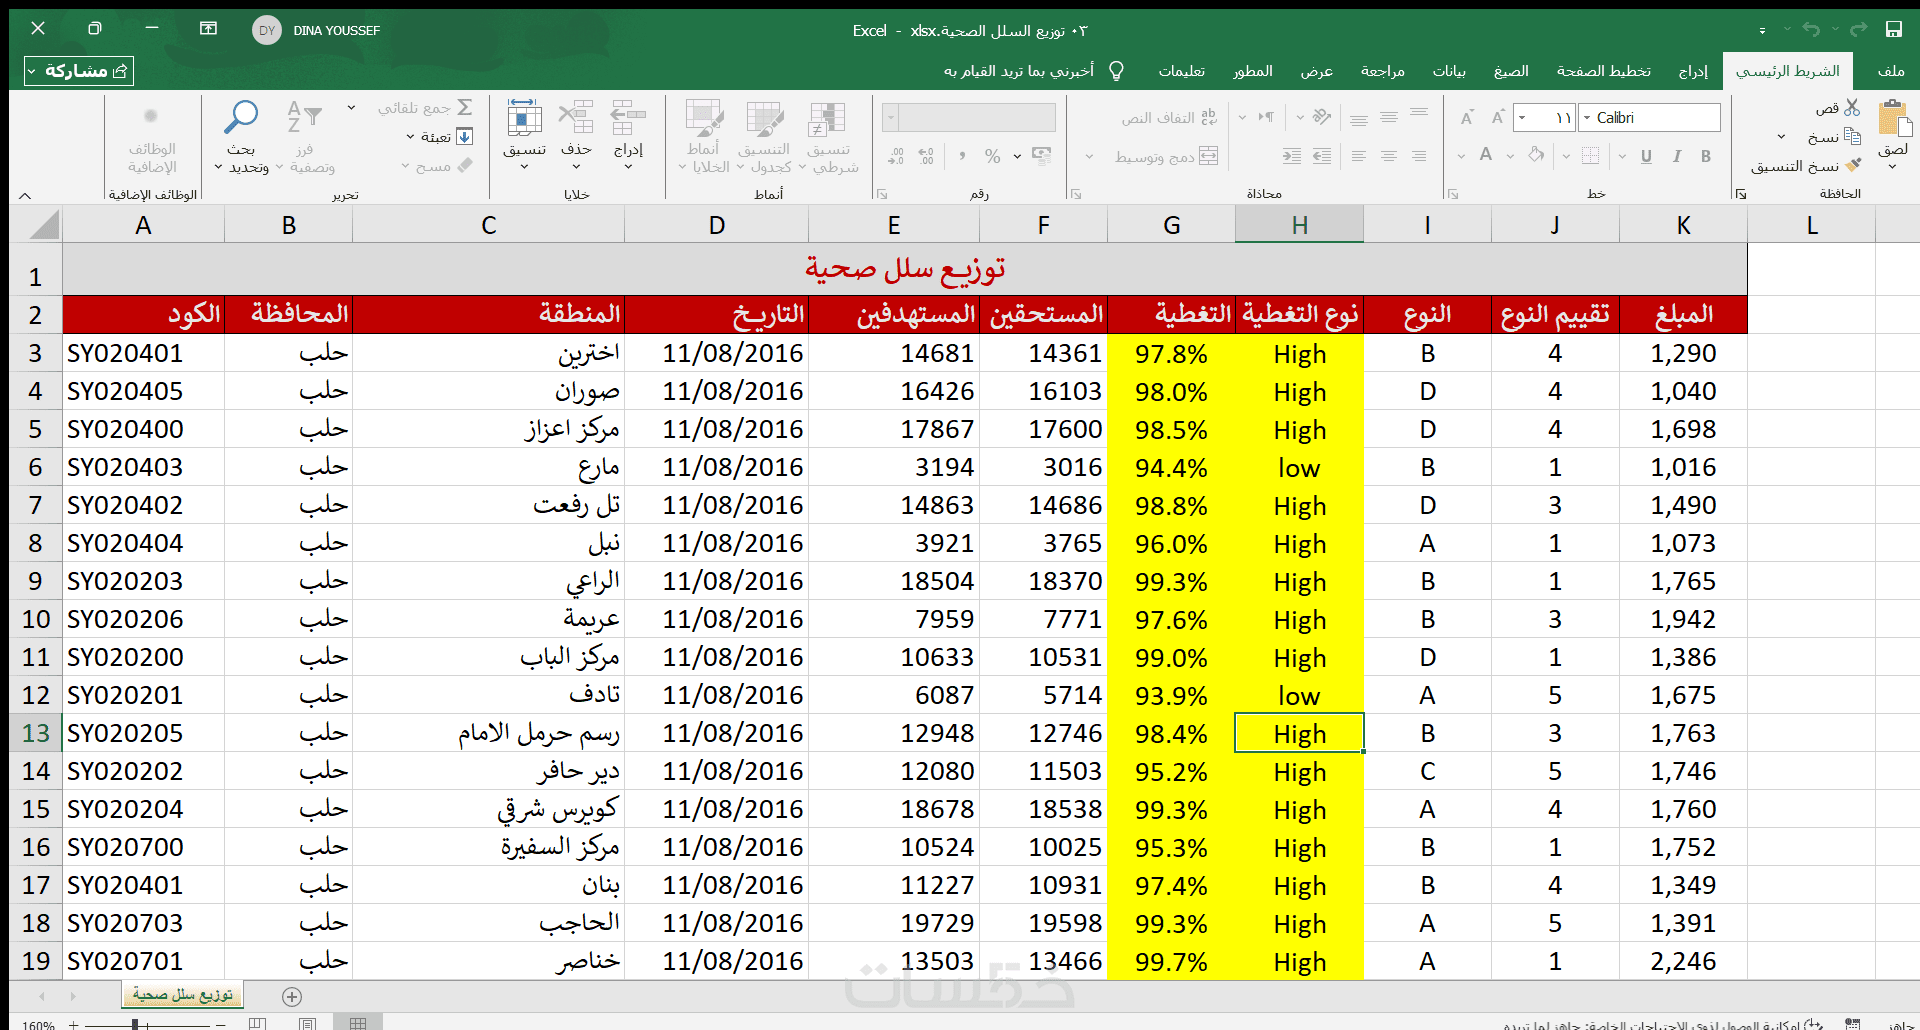Screen dimensions: 1920x1030
Task: Toggle Wrap Text (التفاف النص)
Action: [x=1169, y=117]
